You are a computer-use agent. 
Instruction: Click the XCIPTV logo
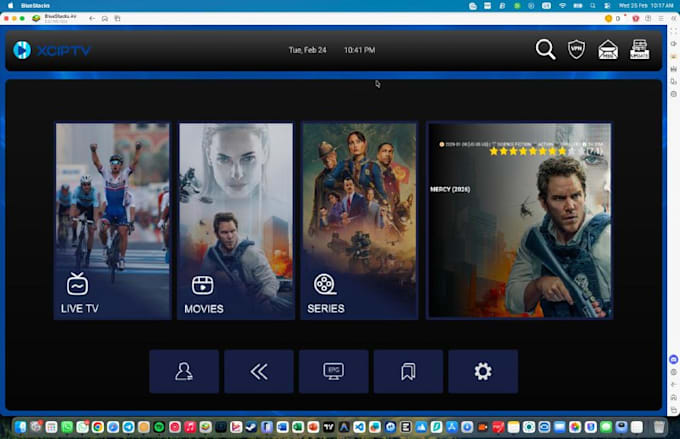52,50
